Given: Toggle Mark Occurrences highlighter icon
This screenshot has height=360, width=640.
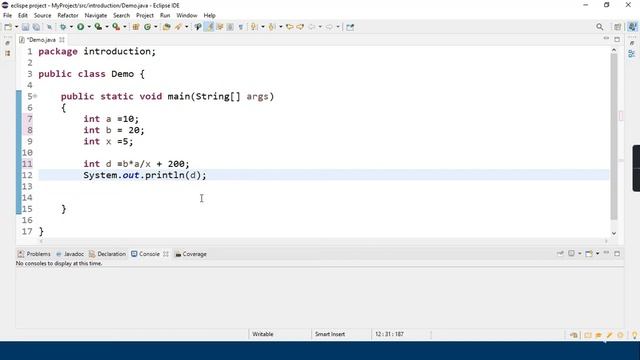Looking at the screenshot, I should (209, 27).
